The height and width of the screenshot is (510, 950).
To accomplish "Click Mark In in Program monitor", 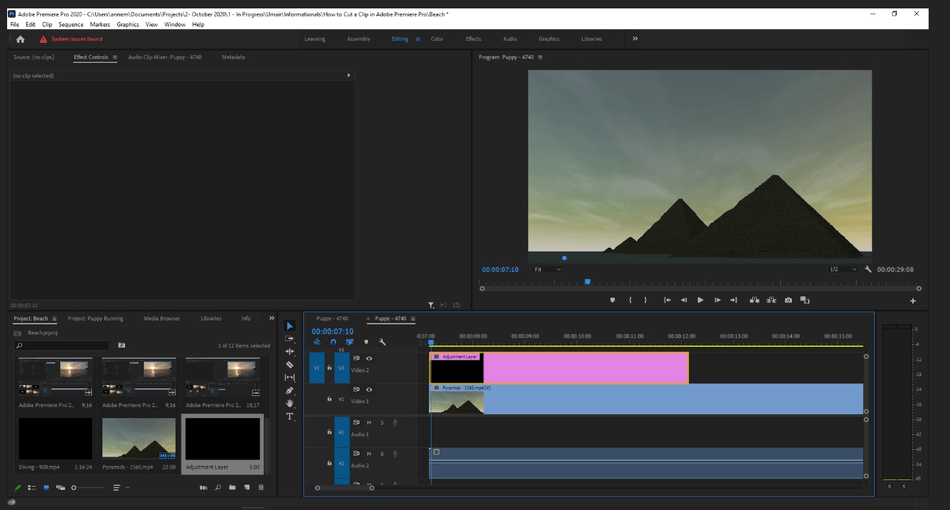I will pos(630,300).
